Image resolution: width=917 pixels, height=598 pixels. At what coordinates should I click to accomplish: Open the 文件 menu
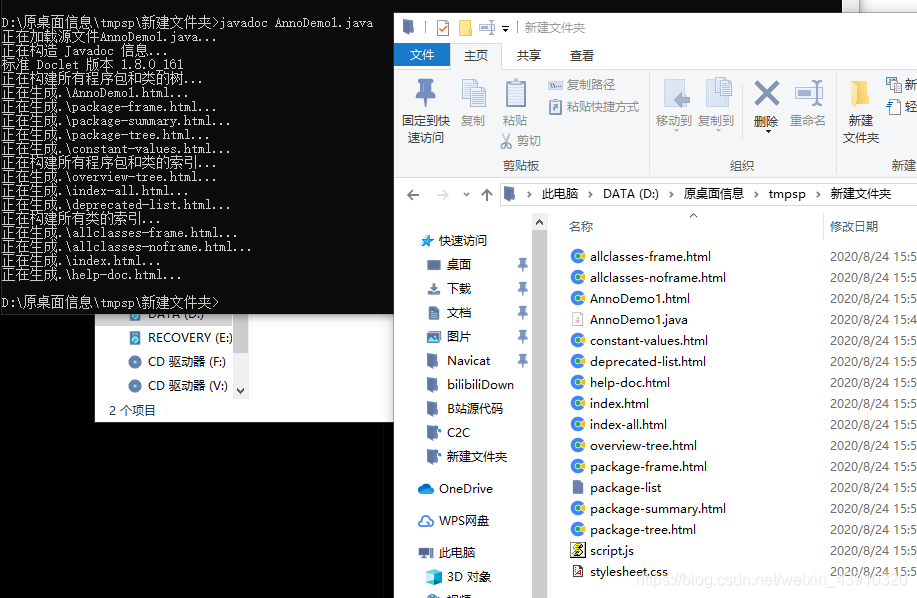pos(422,56)
